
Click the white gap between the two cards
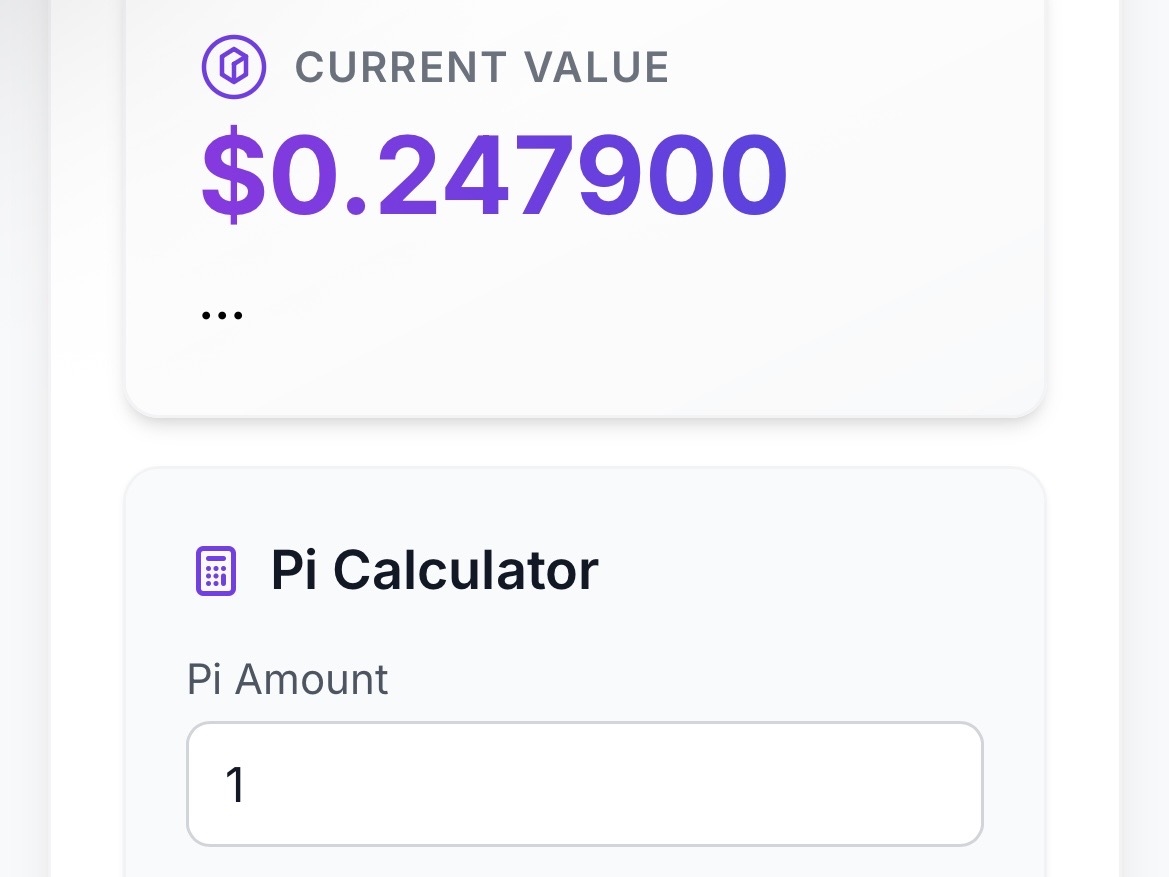(584, 442)
